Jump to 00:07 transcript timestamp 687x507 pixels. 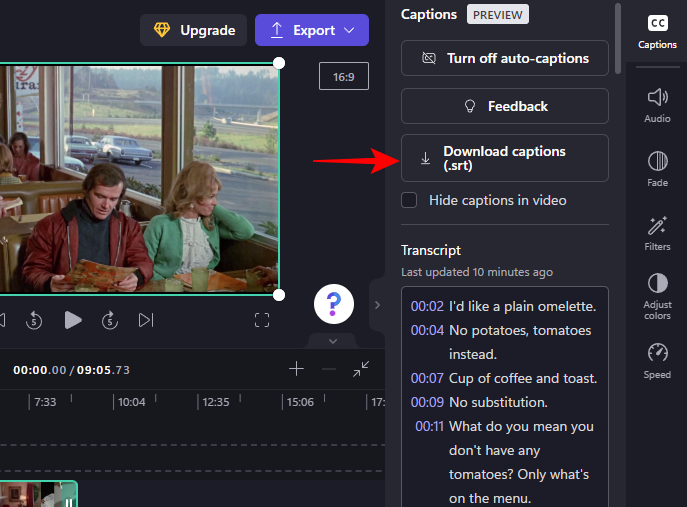pyautogui.click(x=427, y=378)
